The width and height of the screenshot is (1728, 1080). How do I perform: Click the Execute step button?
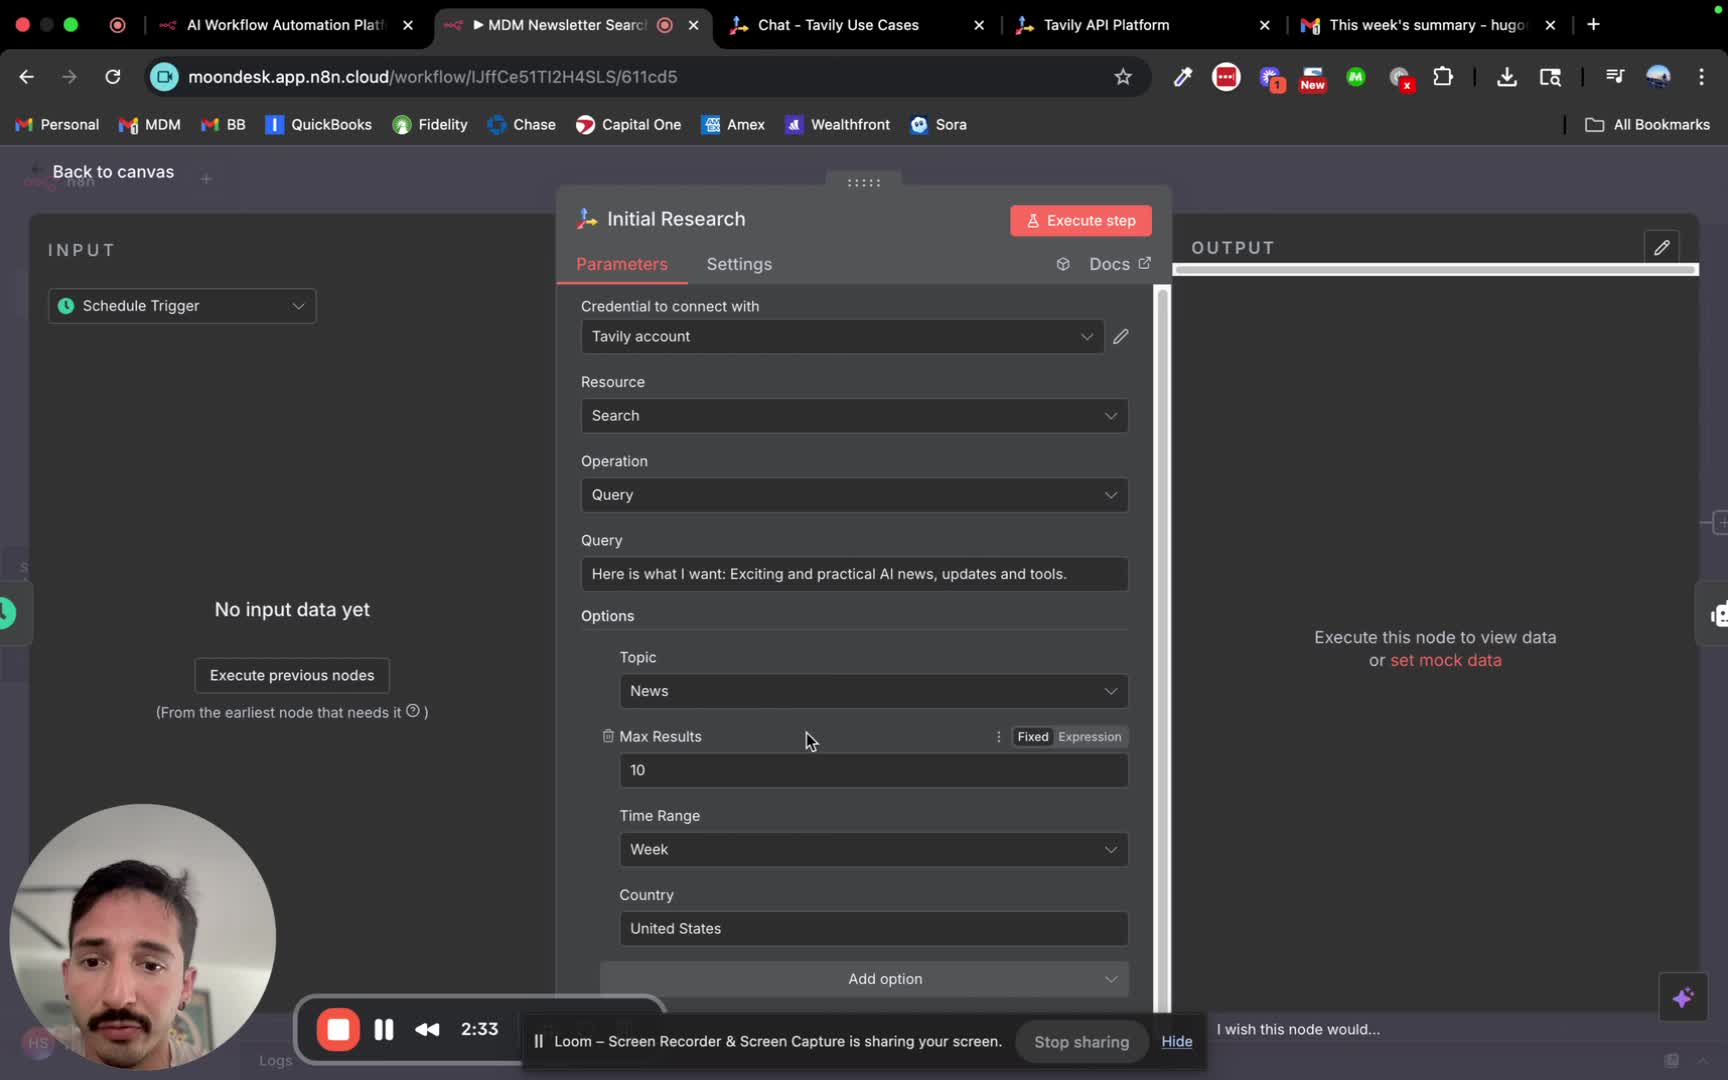click(1081, 221)
